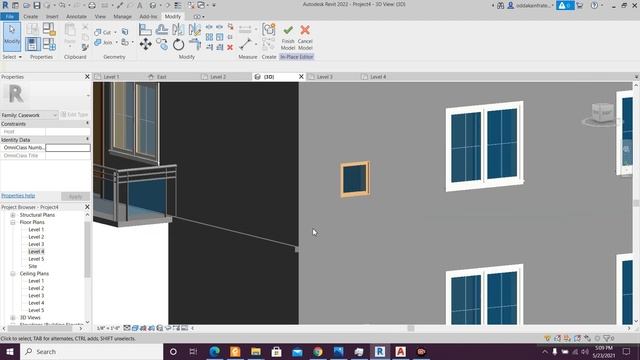Open the Join dropdown arrow

click(x=117, y=42)
